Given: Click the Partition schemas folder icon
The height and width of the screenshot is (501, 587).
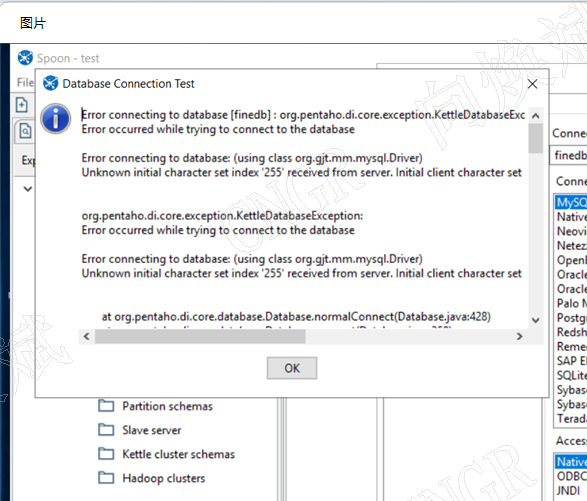Looking at the screenshot, I should (x=106, y=406).
